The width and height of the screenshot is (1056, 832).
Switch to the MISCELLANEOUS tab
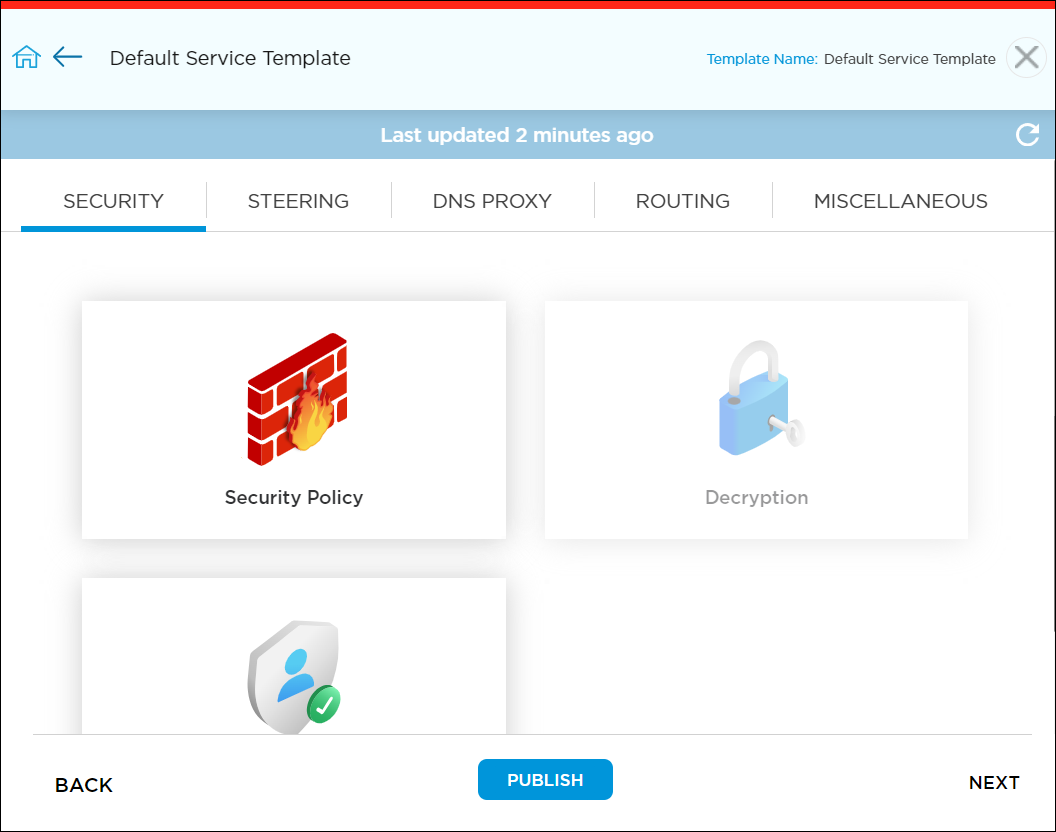coord(900,201)
